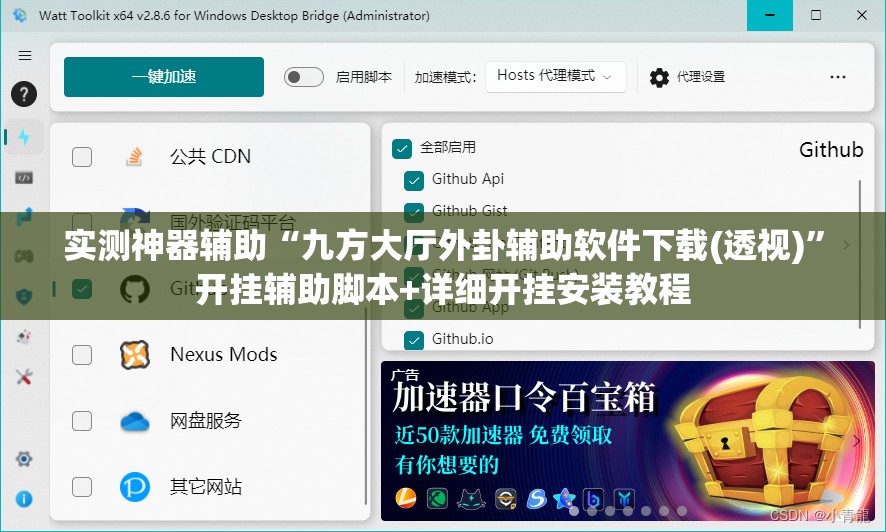
Task: Click the orange L accelerator icon in the ad
Action: pyautogui.click(x=406, y=498)
